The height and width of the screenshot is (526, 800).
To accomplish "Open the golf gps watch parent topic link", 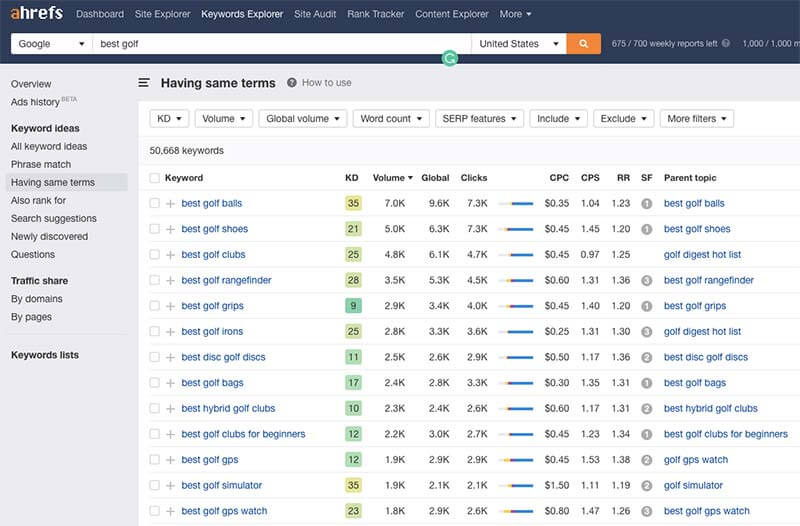I will click(695, 459).
